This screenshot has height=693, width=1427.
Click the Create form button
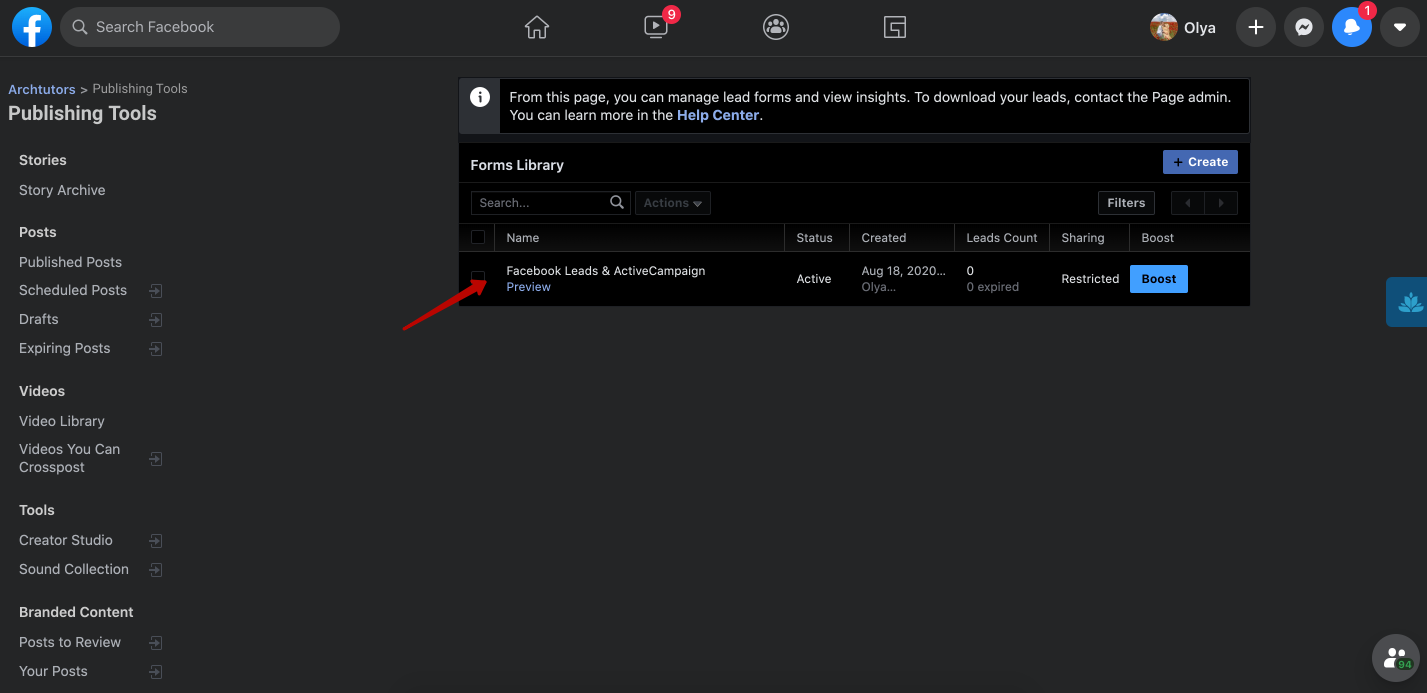[x=1200, y=162]
